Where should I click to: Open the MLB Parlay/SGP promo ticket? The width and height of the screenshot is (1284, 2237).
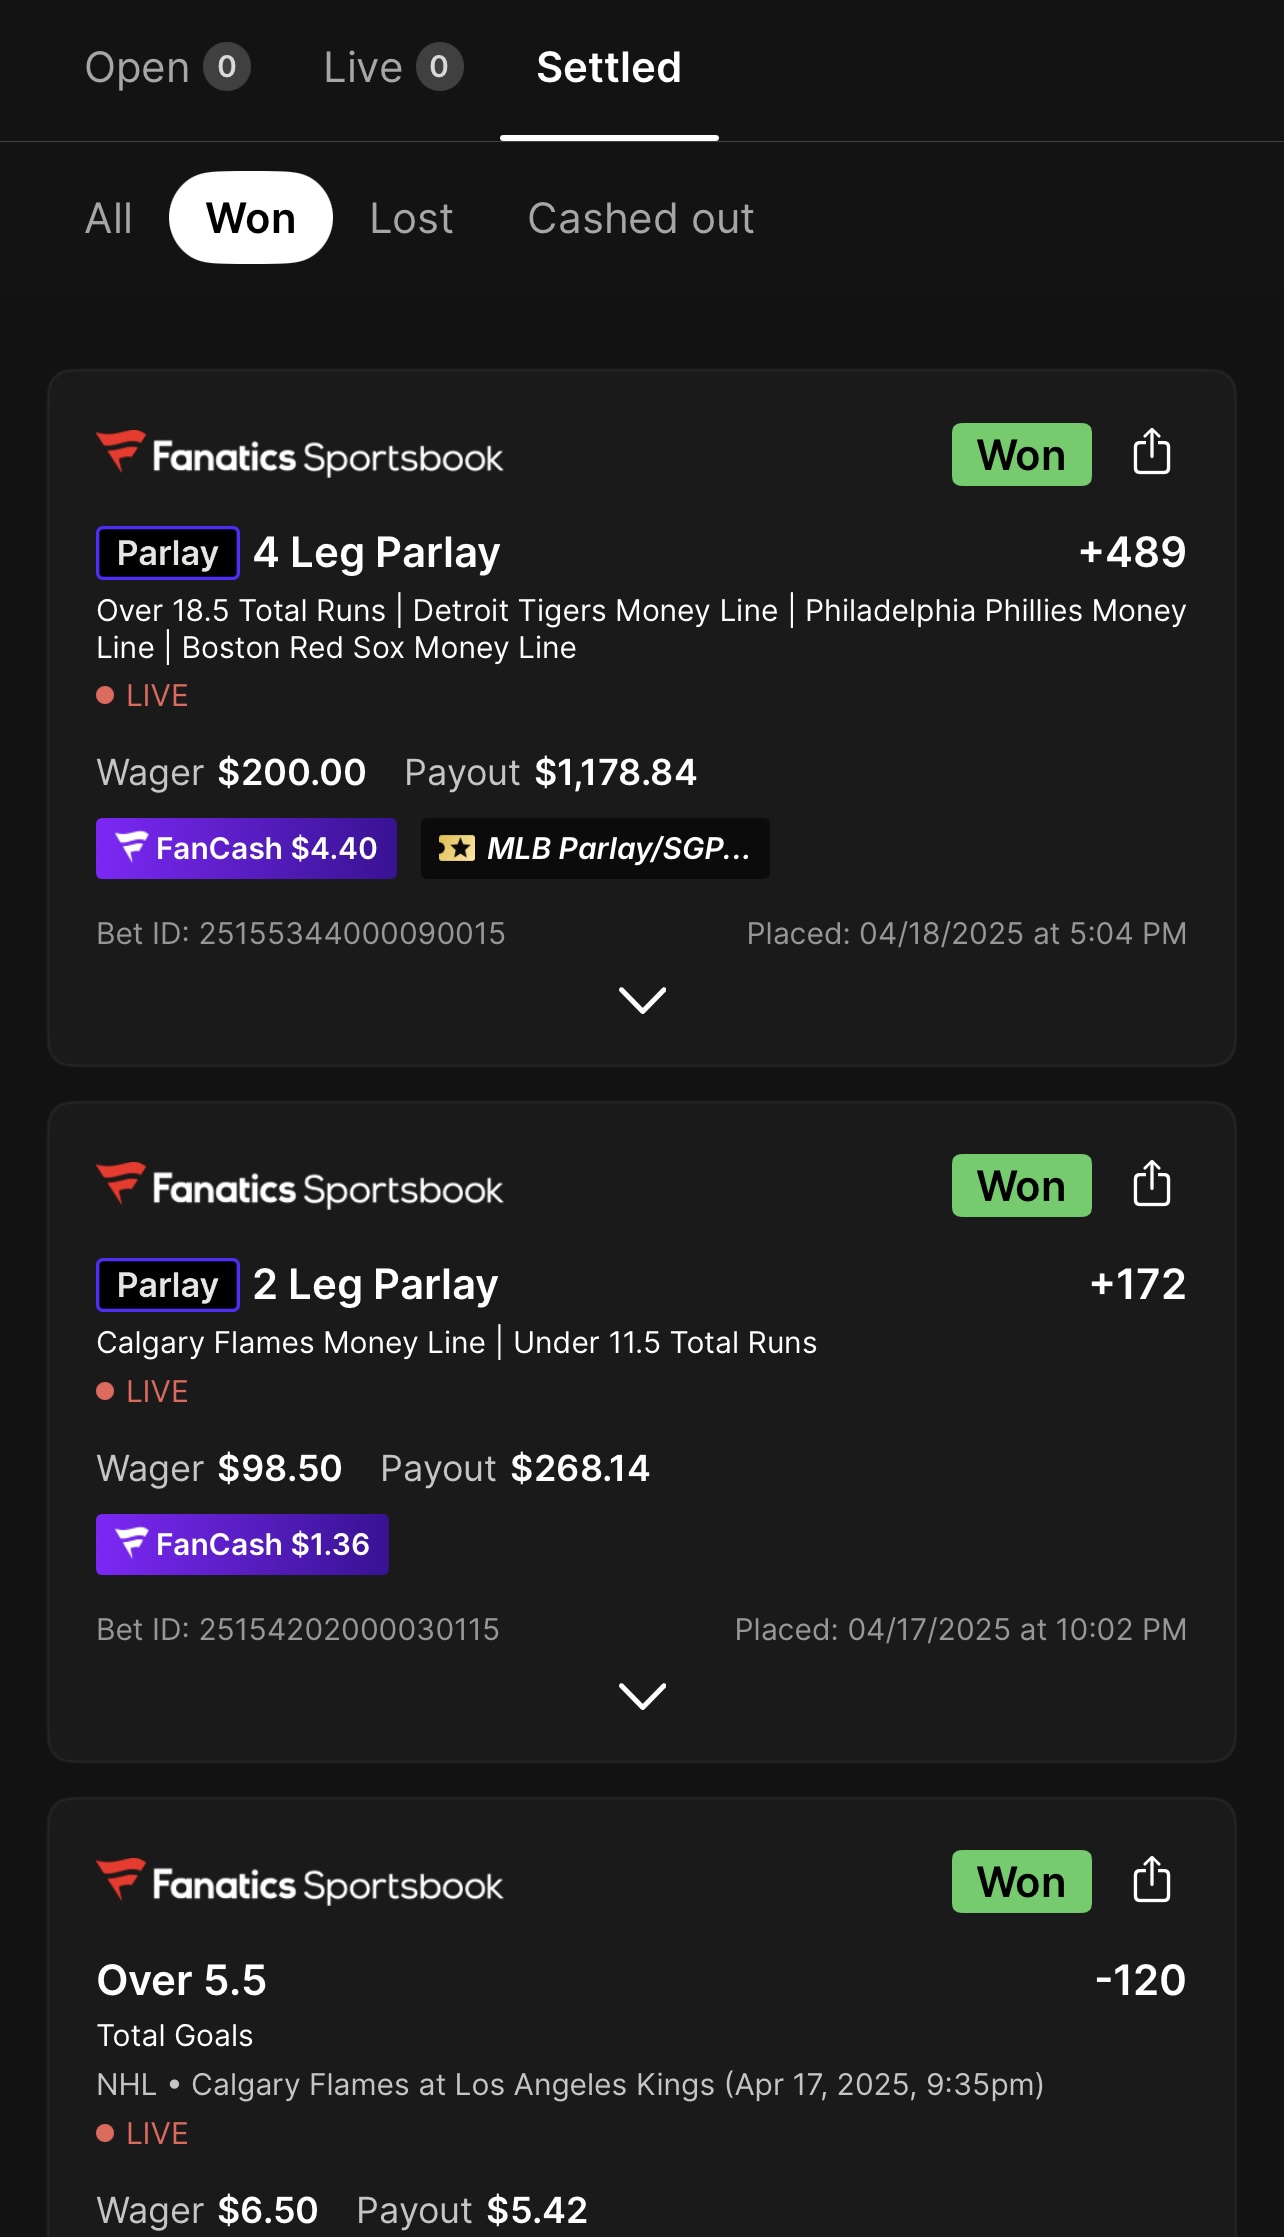click(595, 848)
